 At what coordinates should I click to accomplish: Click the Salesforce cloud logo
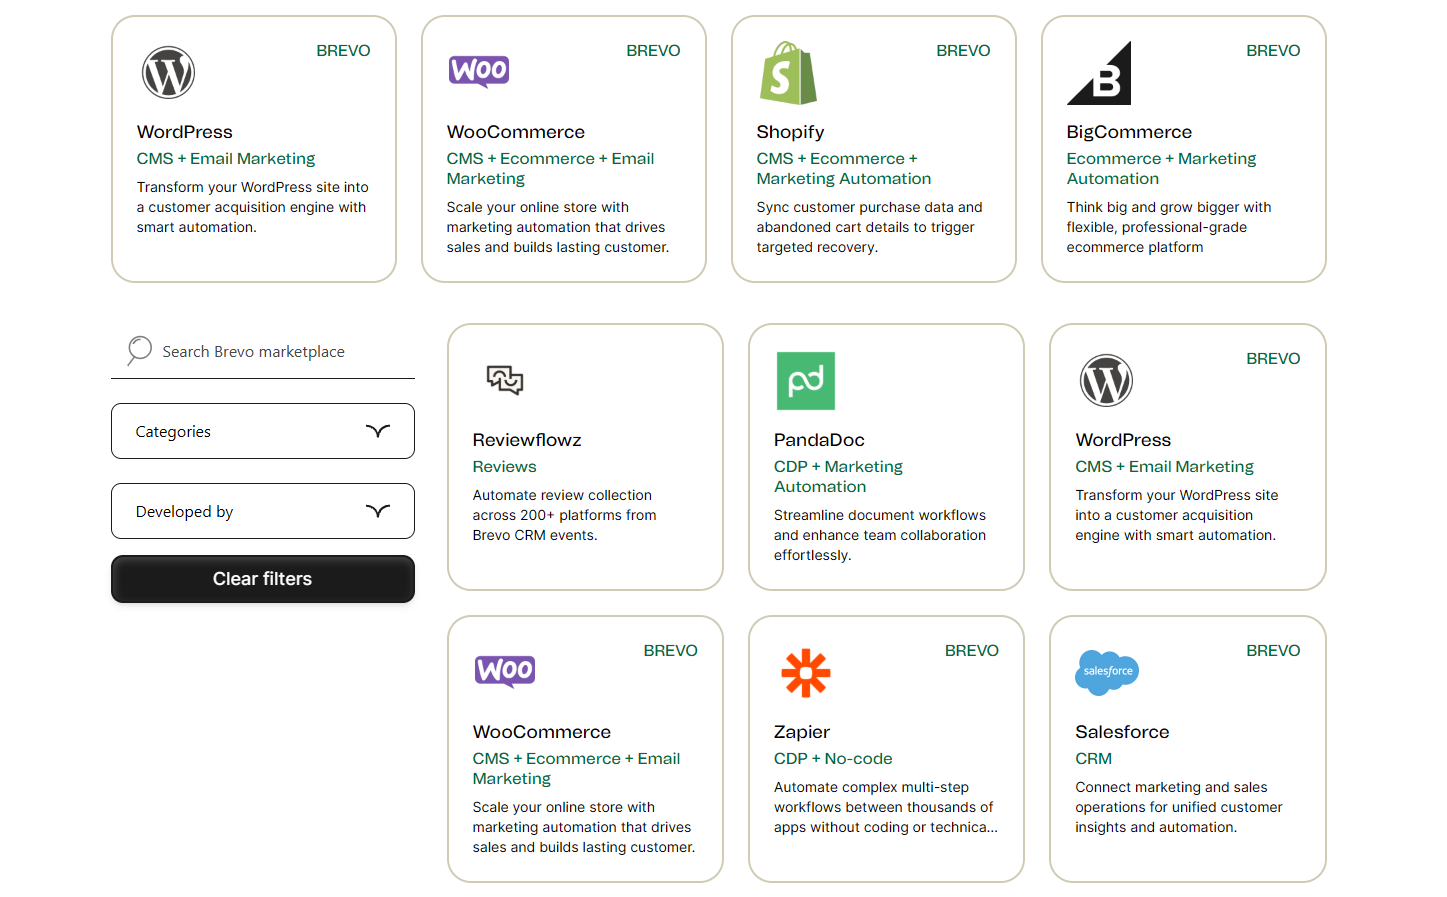[x=1107, y=672]
